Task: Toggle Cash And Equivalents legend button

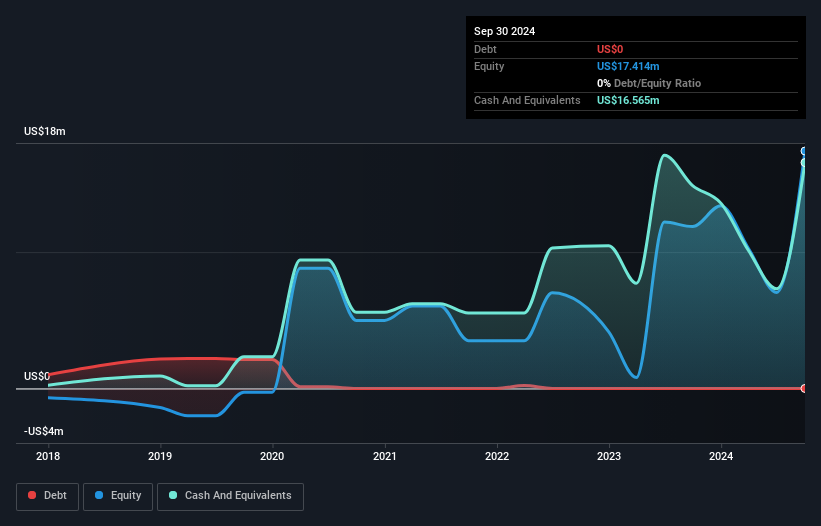Action: click(230, 496)
